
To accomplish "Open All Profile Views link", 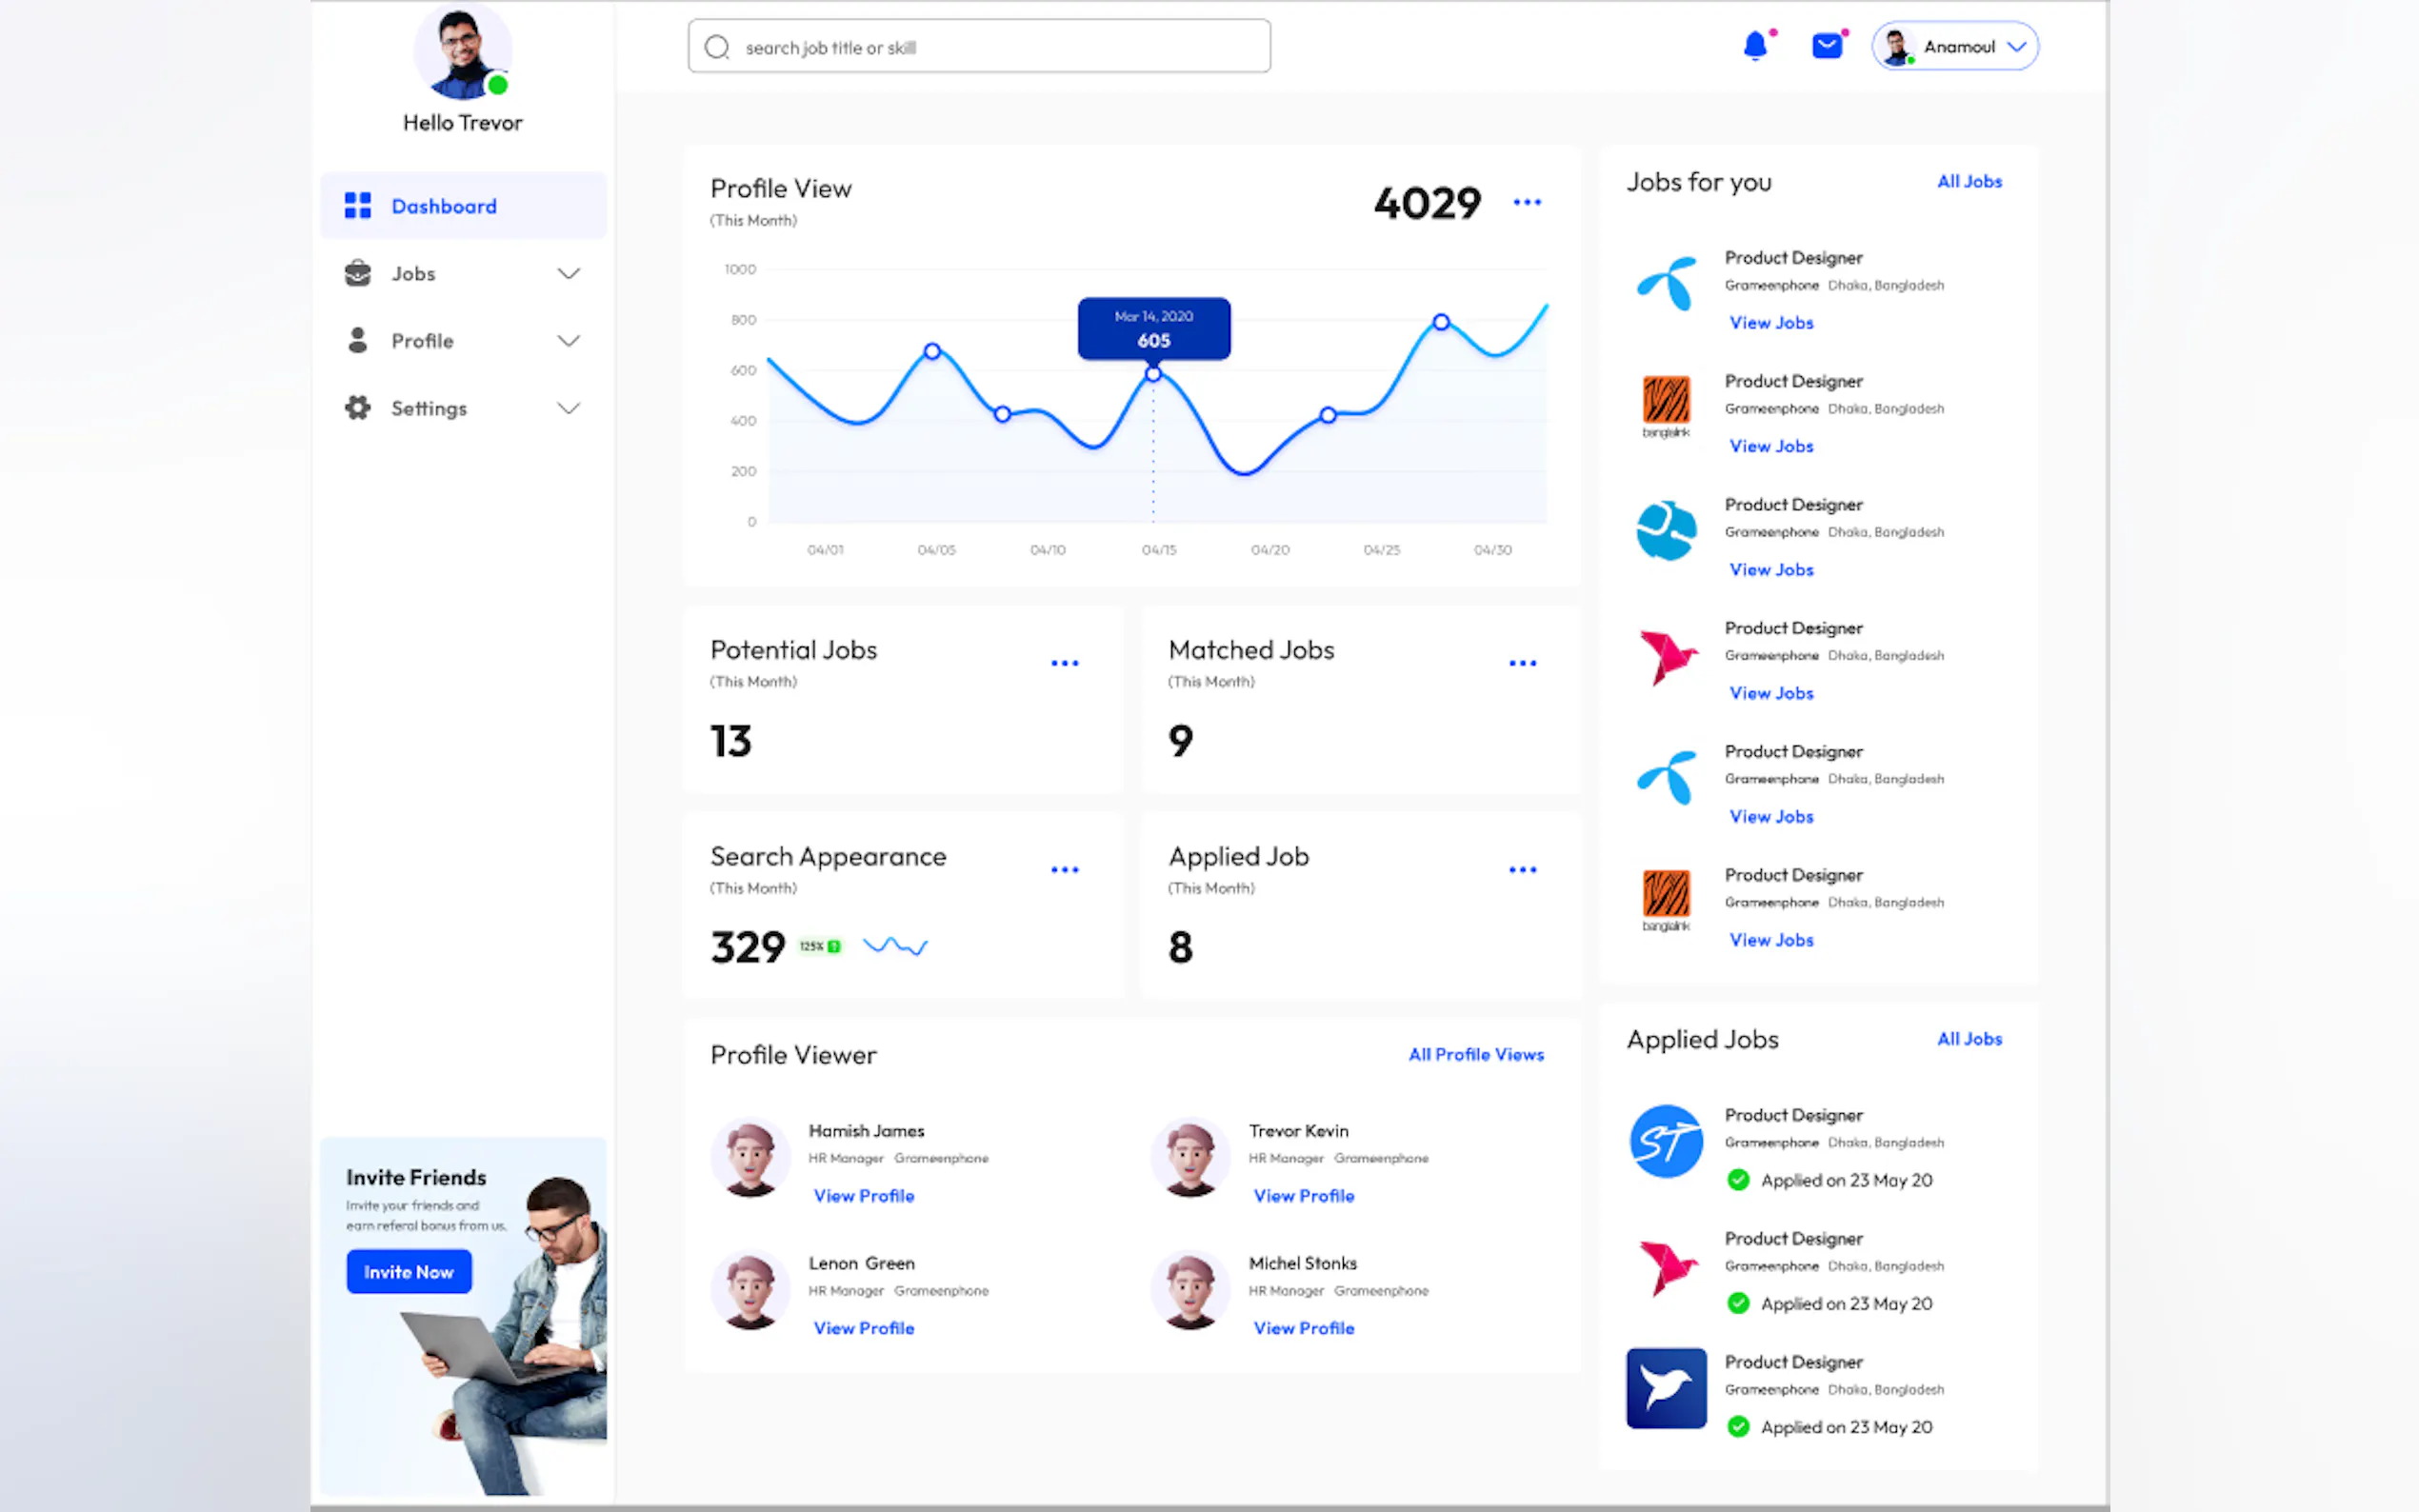I will click(x=1475, y=1054).
